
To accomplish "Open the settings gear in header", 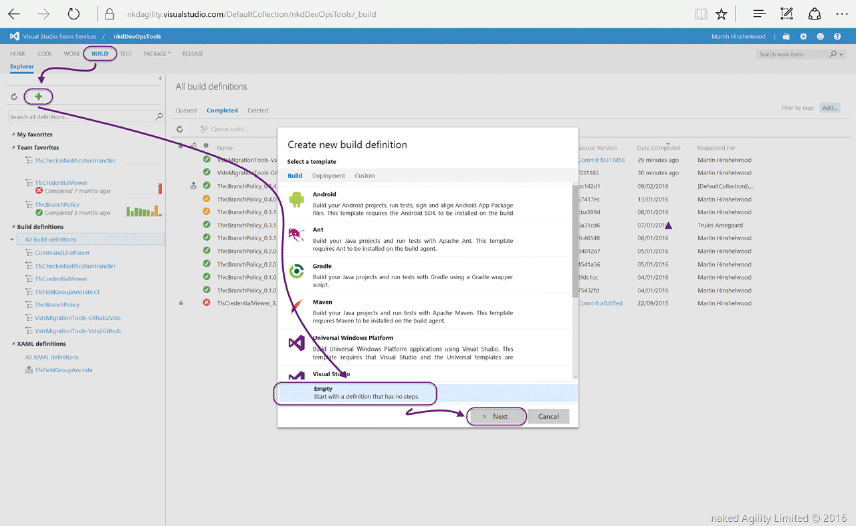I will [x=803, y=37].
